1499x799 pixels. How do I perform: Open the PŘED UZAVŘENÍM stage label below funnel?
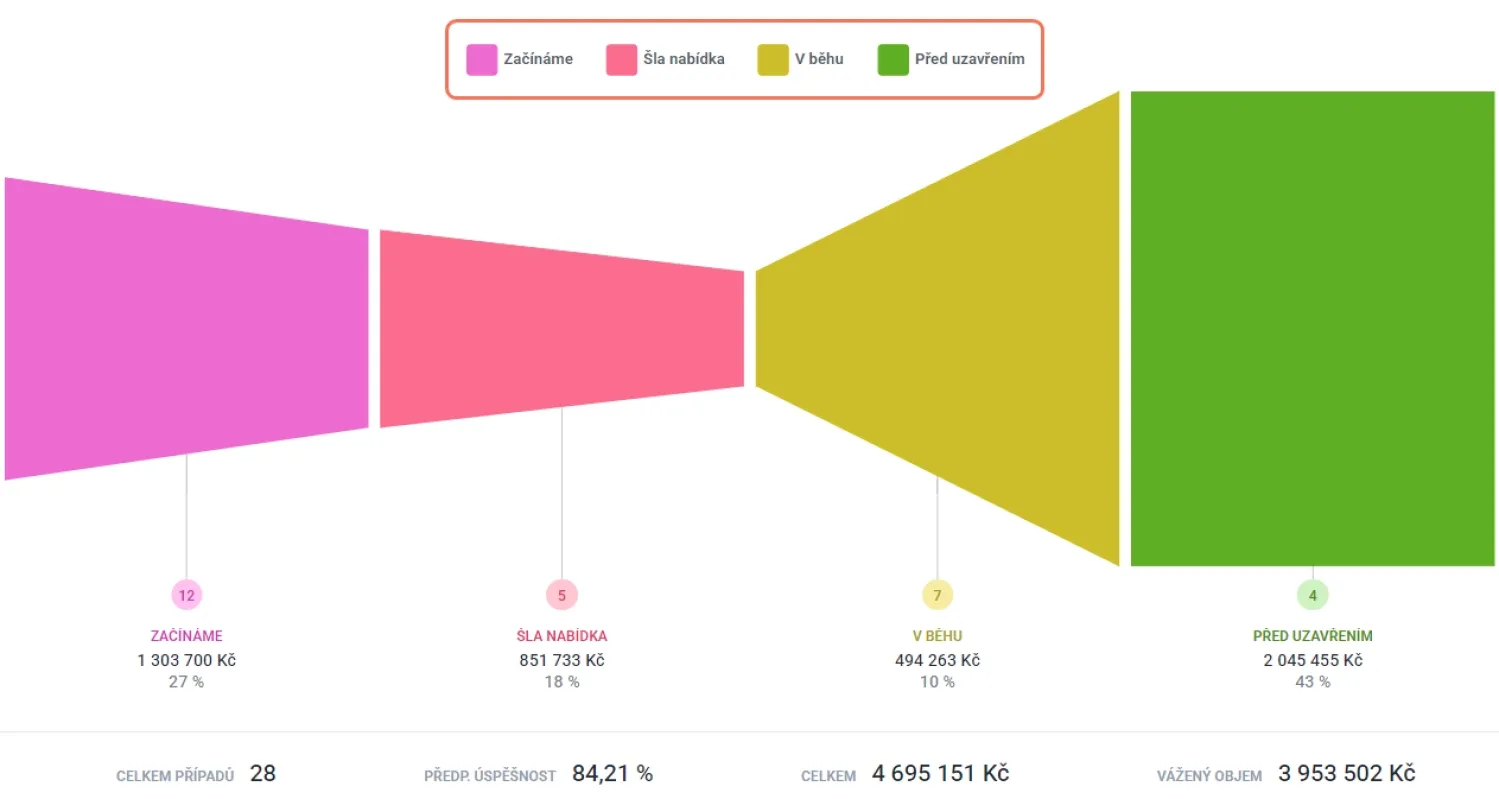(1313, 636)
